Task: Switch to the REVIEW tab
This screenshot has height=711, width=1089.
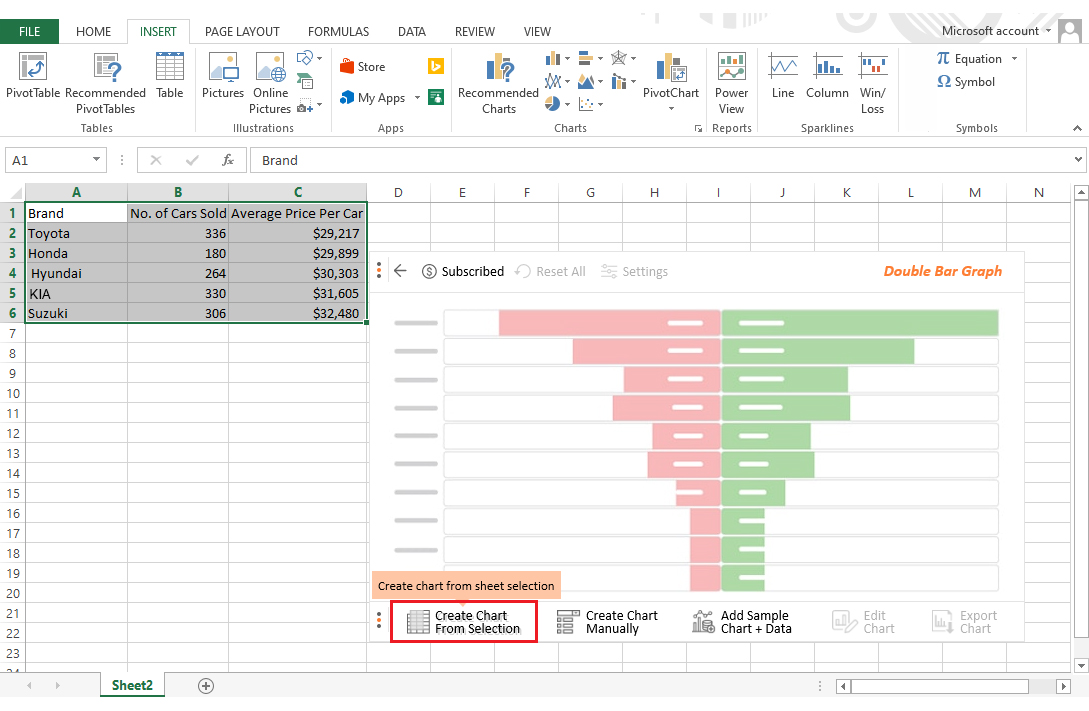Action: pyautogui.click(x=474, y=32)
